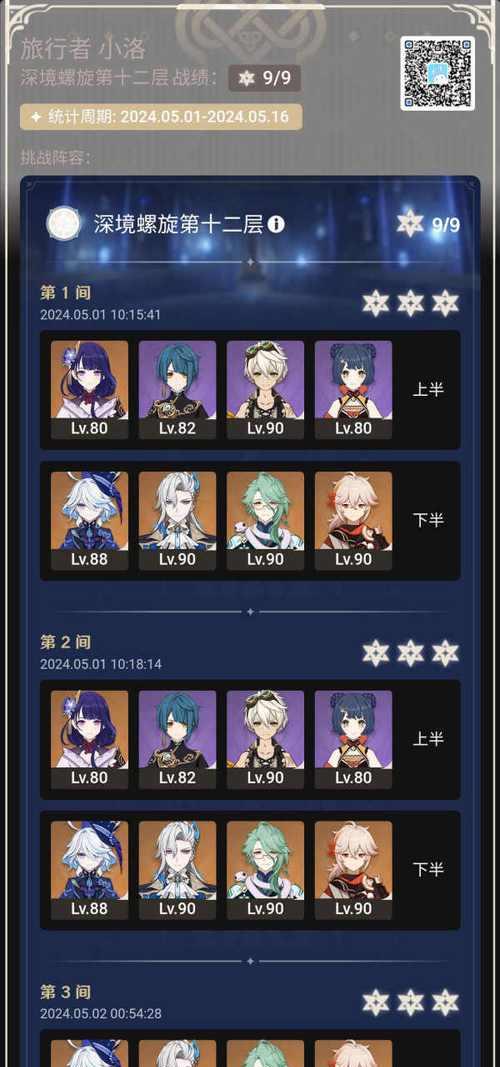
Task: Open the Lv.88 character in chamber 1 second half
Action: pyautogui.click(x=89, y=521)
